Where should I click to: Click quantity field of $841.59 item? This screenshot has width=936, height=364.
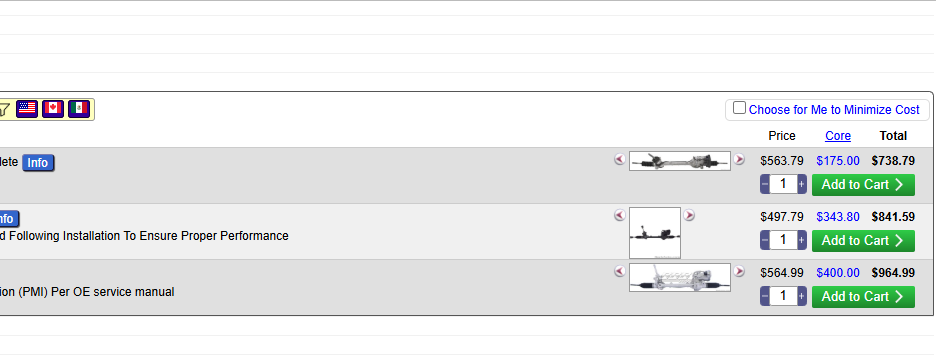783,240
